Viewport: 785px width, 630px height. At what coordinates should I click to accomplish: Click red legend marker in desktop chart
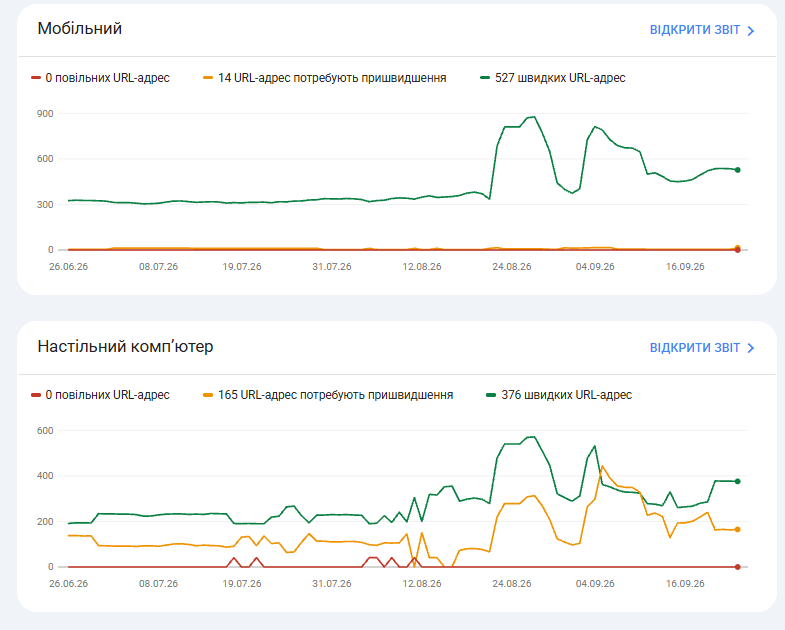click(36, 395)
